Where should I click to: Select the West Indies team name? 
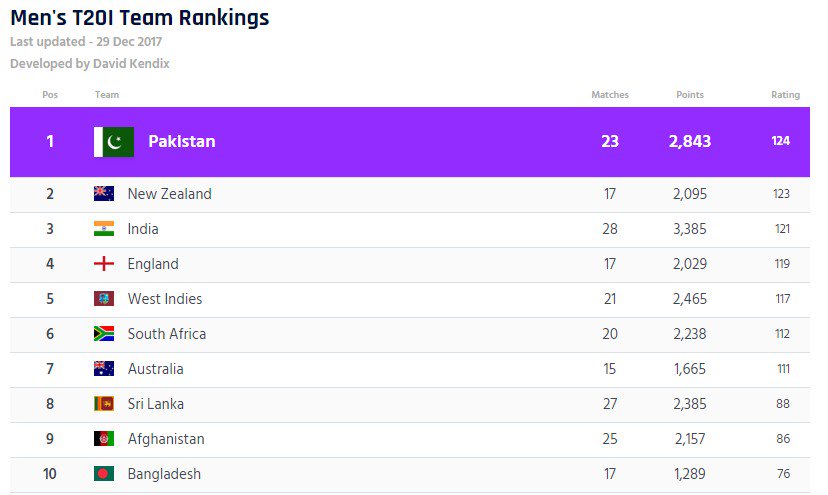pyautogui.click(x=165, y=298)
